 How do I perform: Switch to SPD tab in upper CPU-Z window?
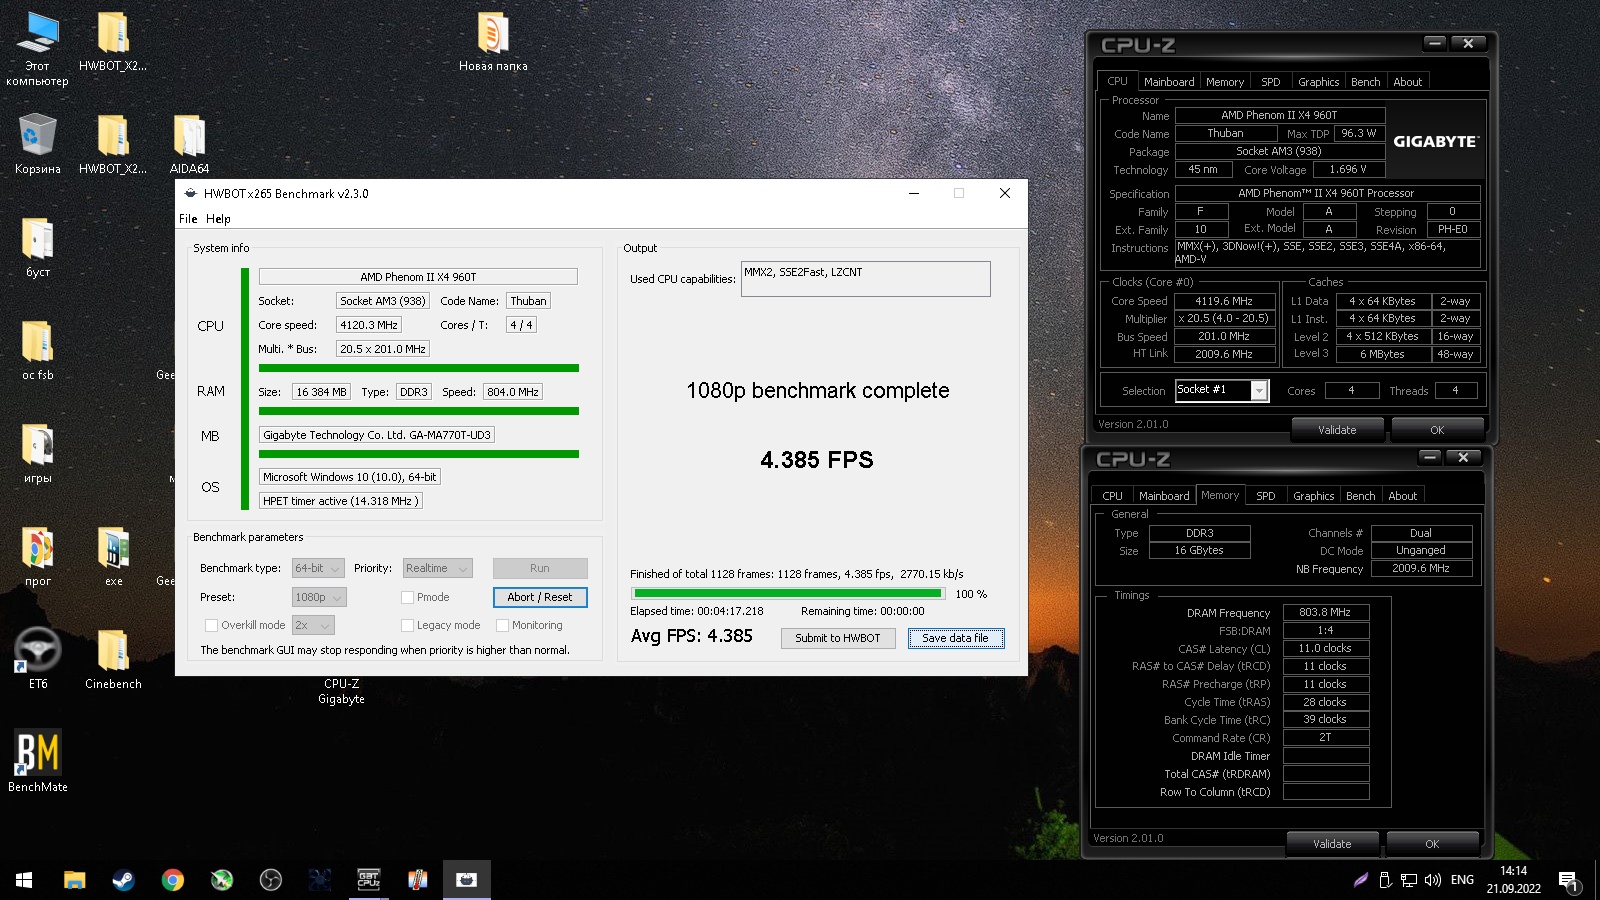(1270, 82)
